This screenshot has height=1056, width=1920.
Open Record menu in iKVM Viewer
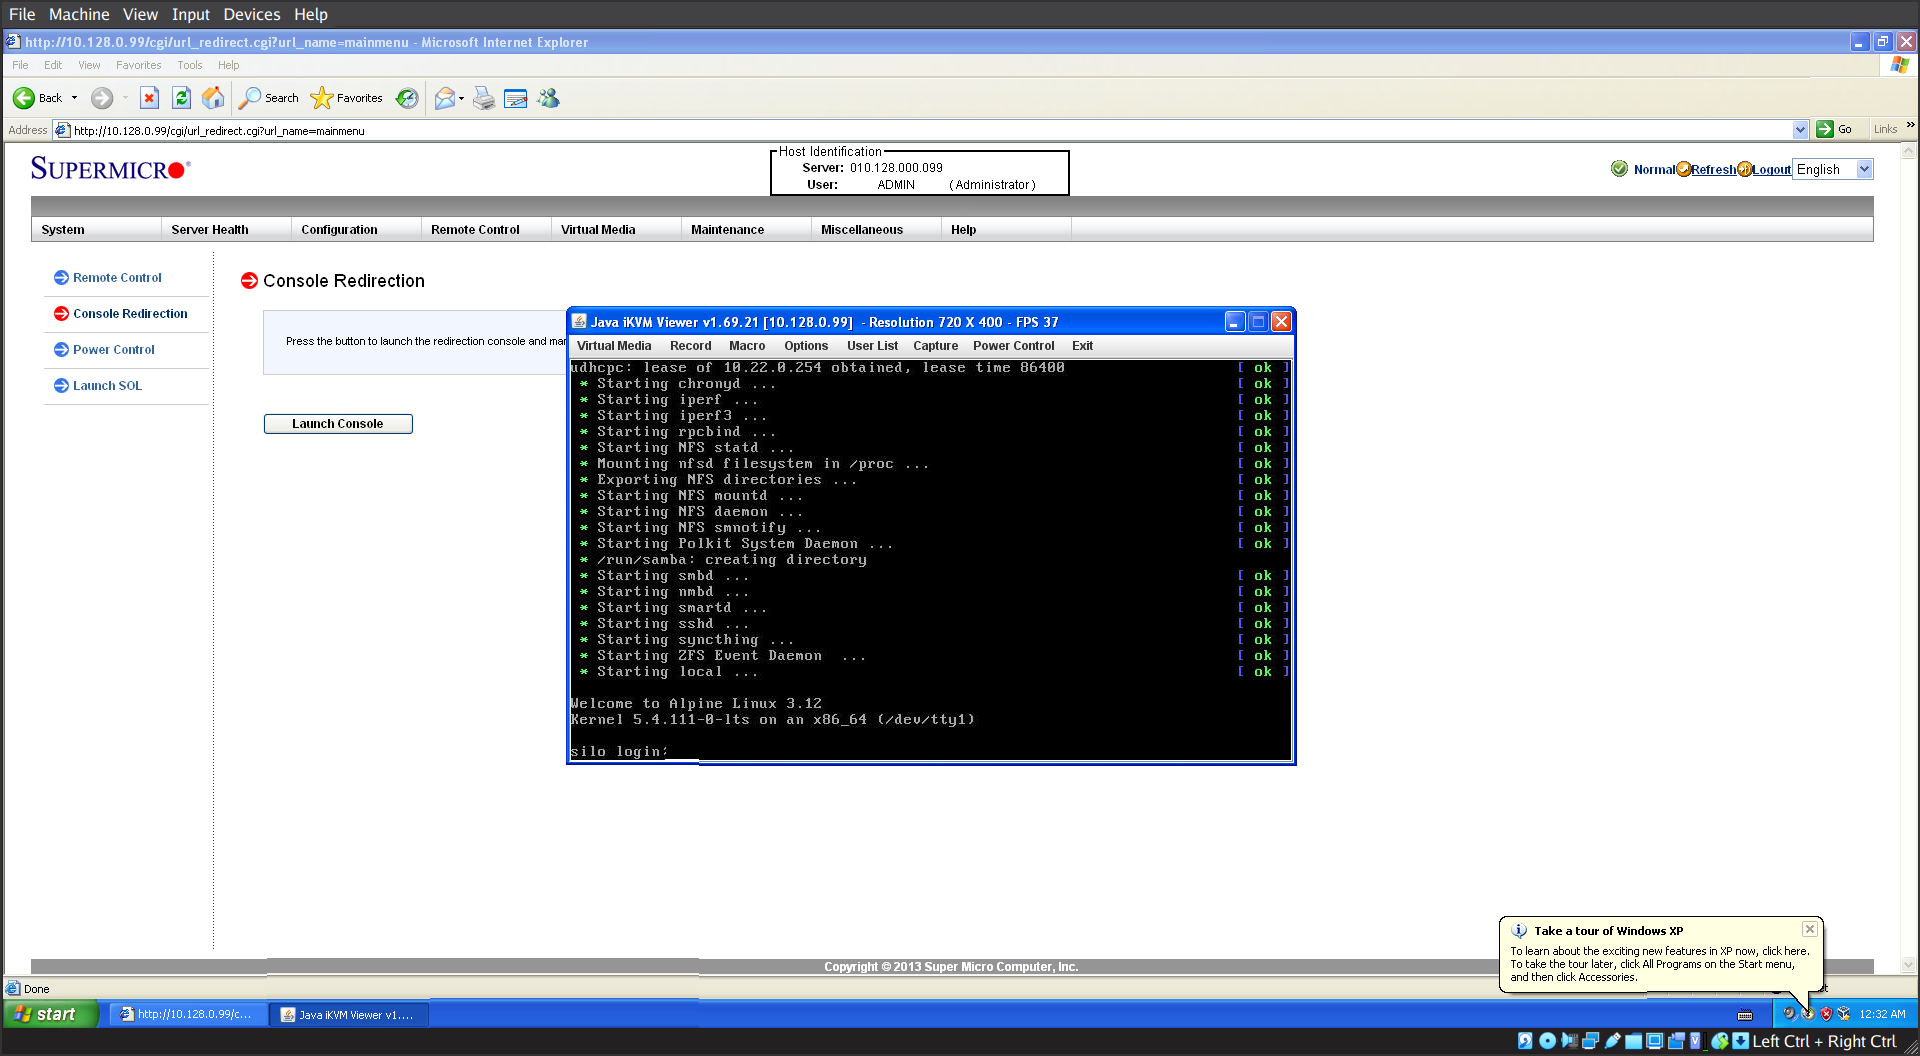pos(691,345)
